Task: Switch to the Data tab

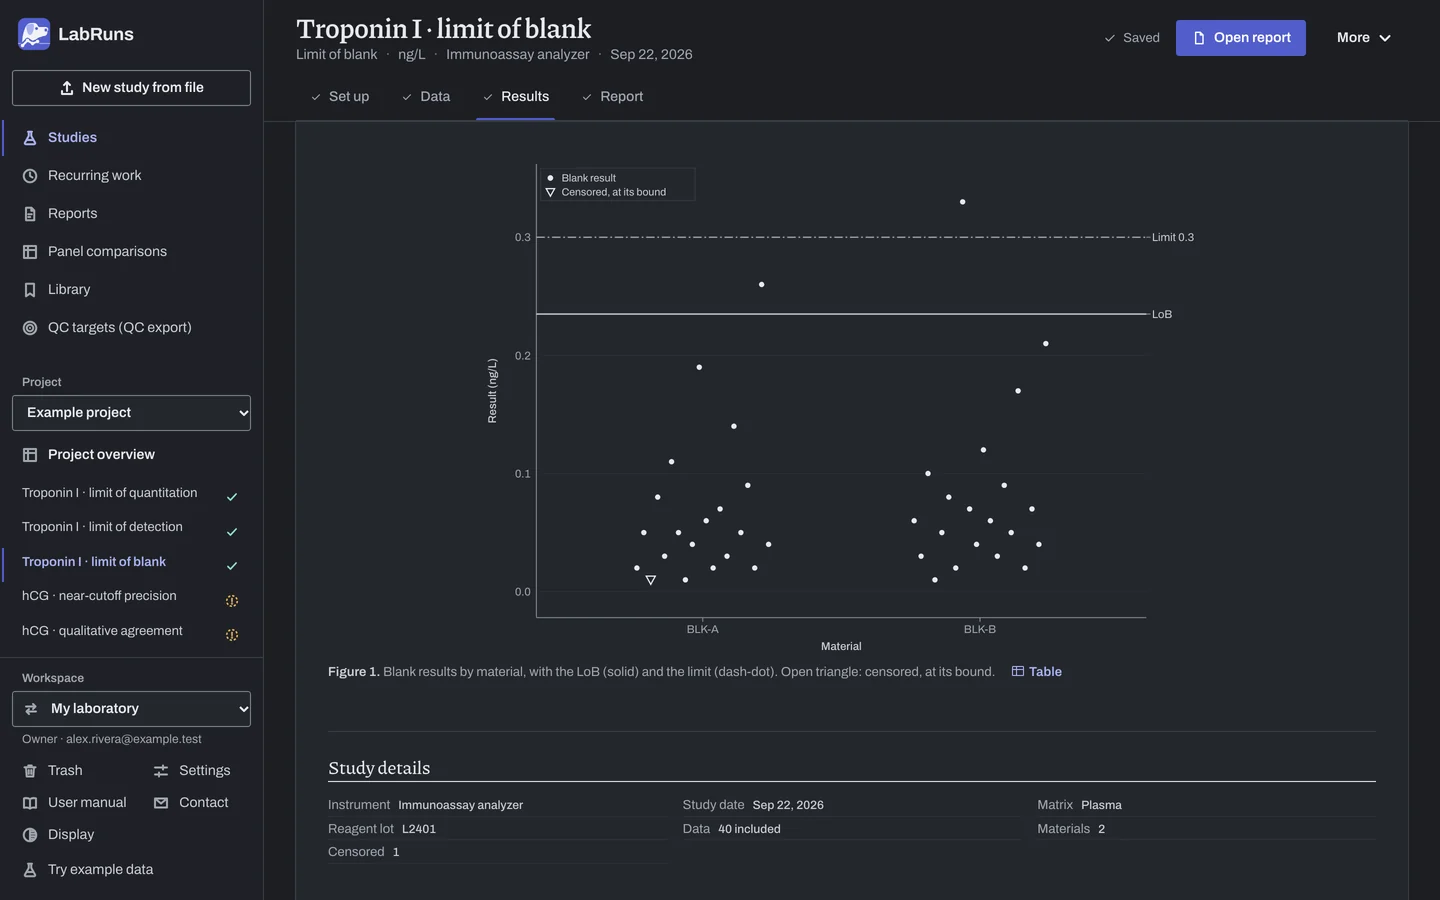Action: (426, 97)
